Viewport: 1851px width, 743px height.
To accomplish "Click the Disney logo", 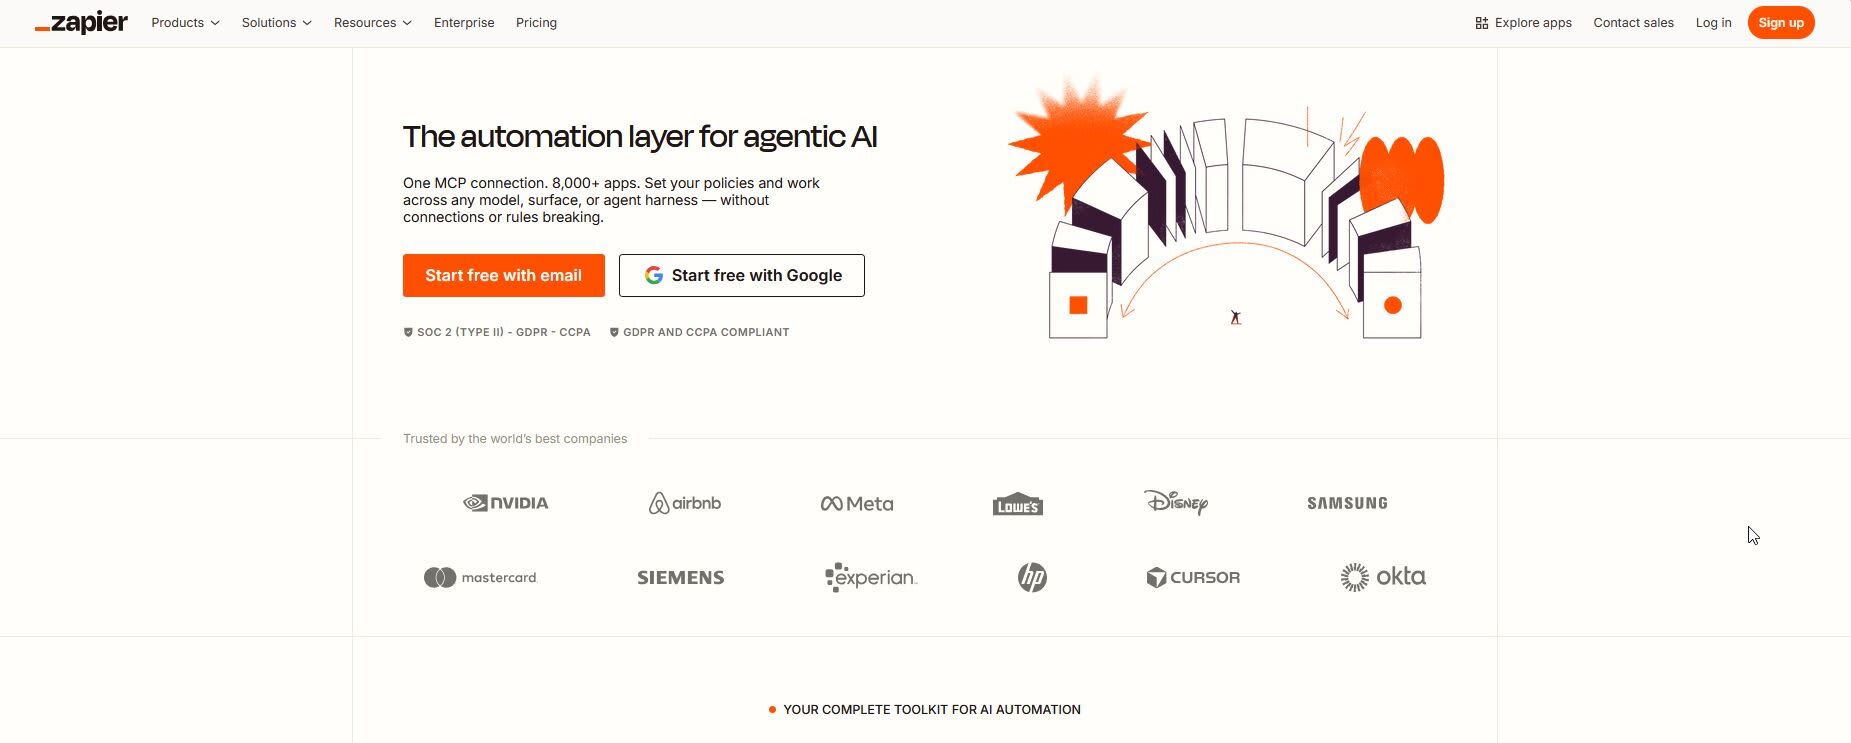I will [x=1176, y=502].
